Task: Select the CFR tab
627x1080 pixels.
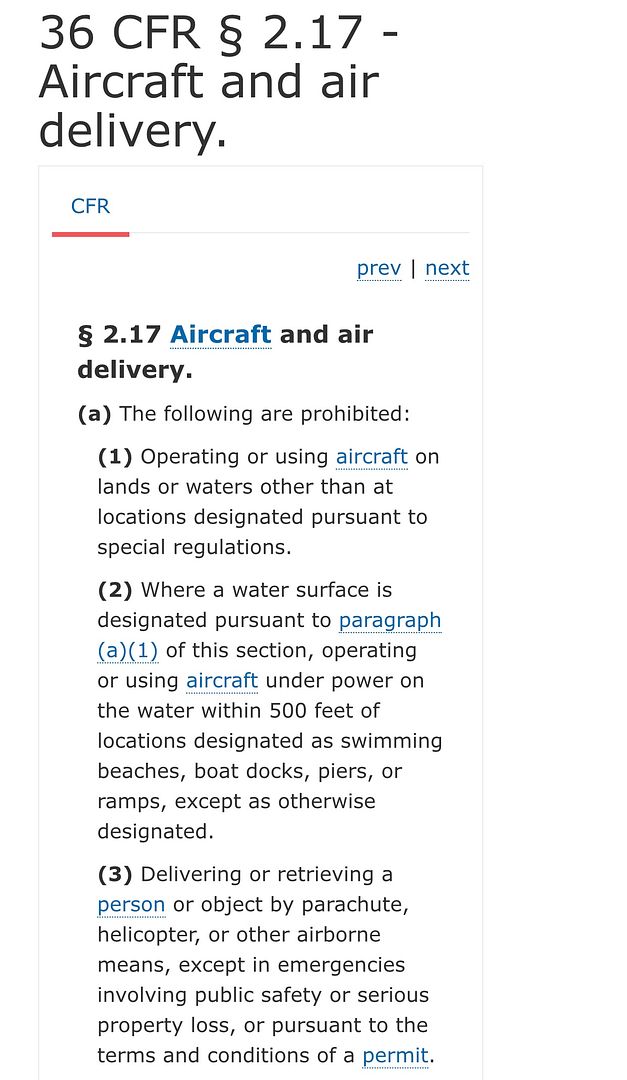Action: click(x=90, y=206)
